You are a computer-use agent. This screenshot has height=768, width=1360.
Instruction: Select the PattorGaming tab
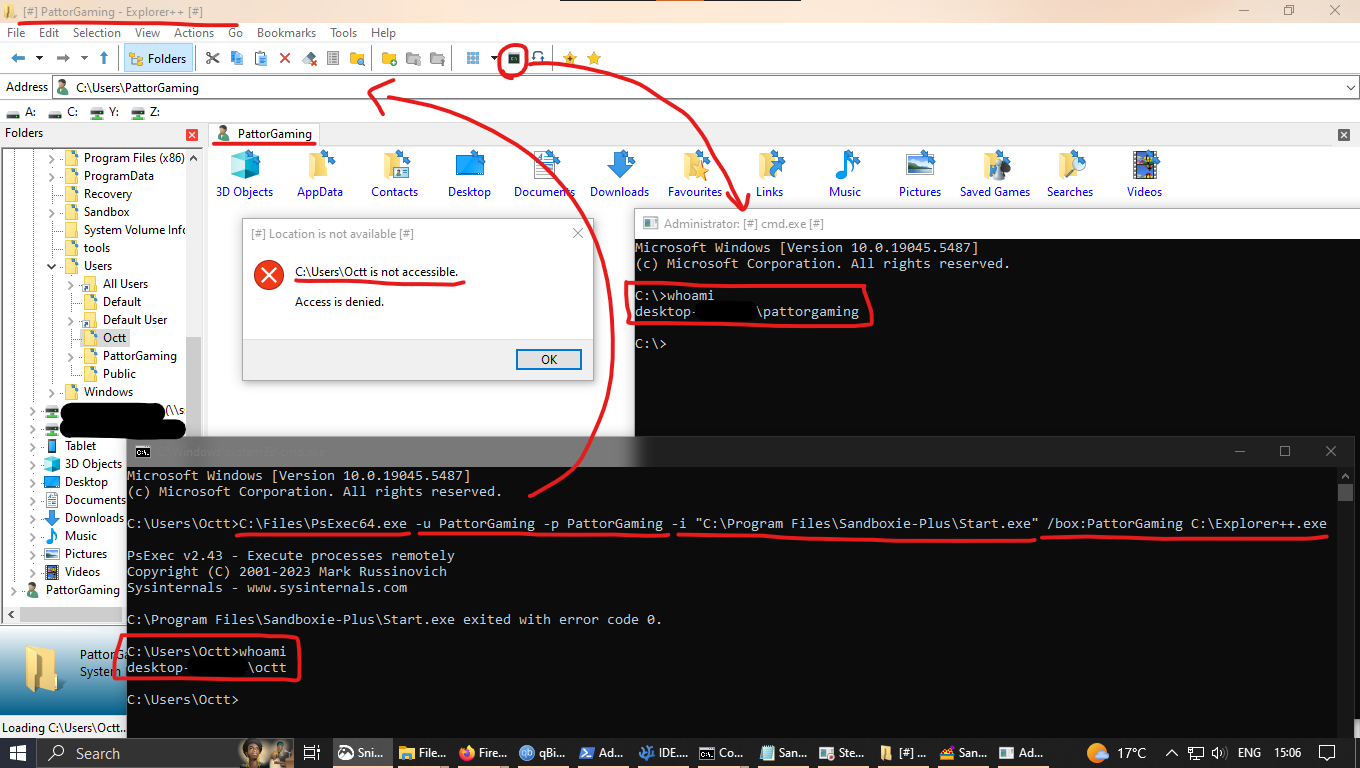[264, 134]
